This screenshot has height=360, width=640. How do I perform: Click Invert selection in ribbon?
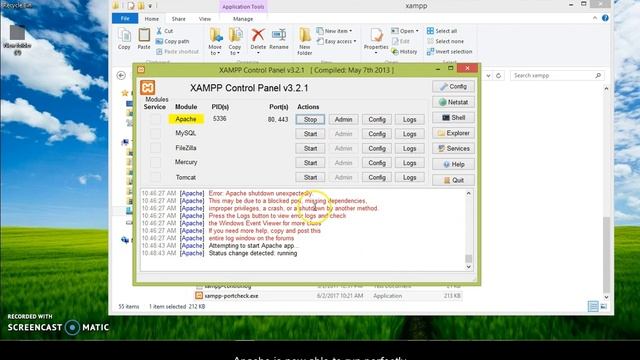(449, 52)
